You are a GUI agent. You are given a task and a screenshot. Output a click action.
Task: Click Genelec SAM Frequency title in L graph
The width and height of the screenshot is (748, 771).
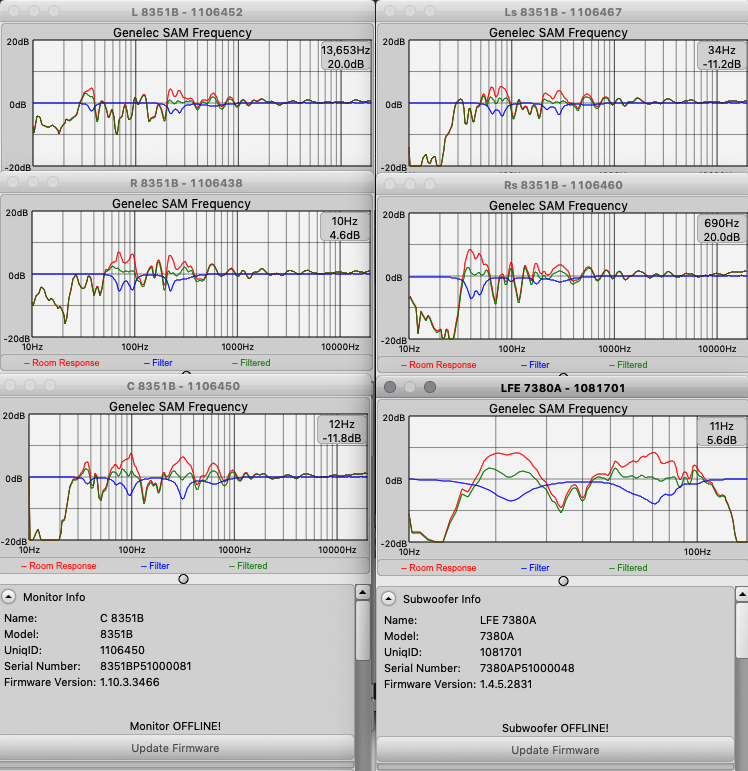[182, 32]
